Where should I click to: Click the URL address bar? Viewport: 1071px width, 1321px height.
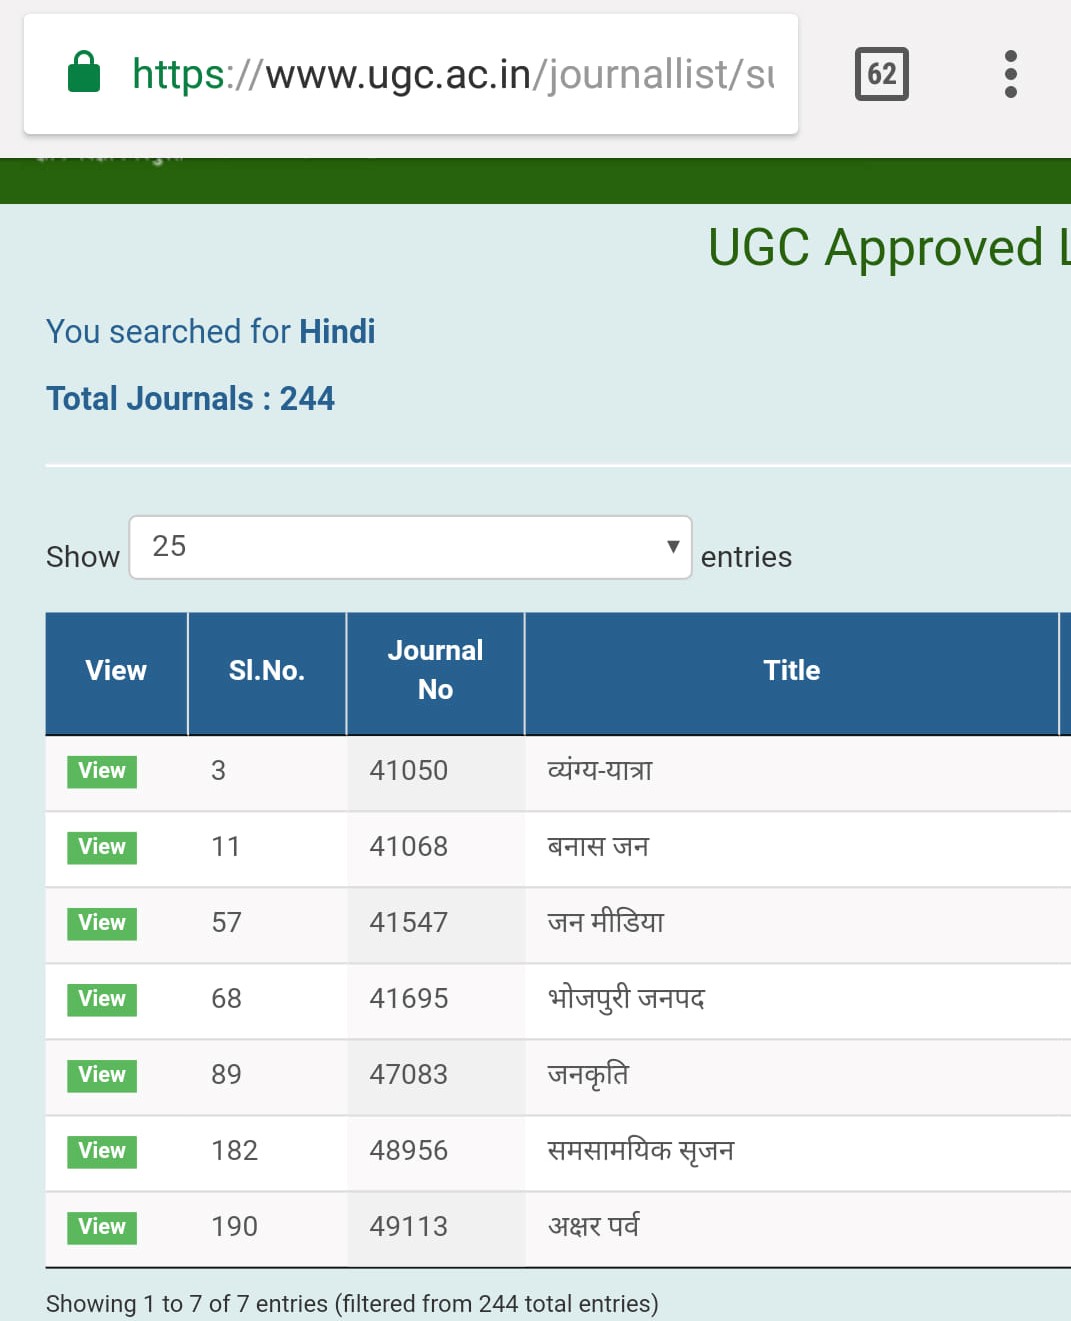click(452, 74)
